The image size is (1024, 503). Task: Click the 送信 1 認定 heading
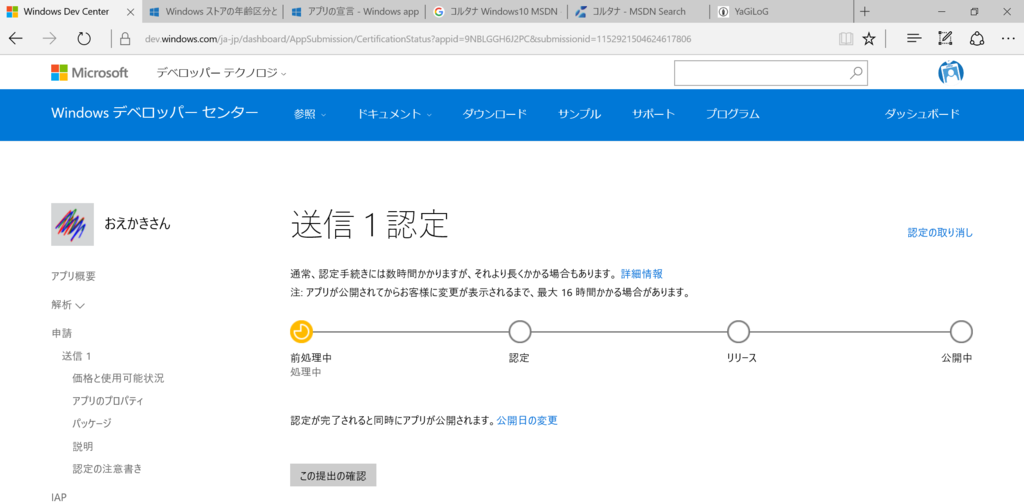370,225
